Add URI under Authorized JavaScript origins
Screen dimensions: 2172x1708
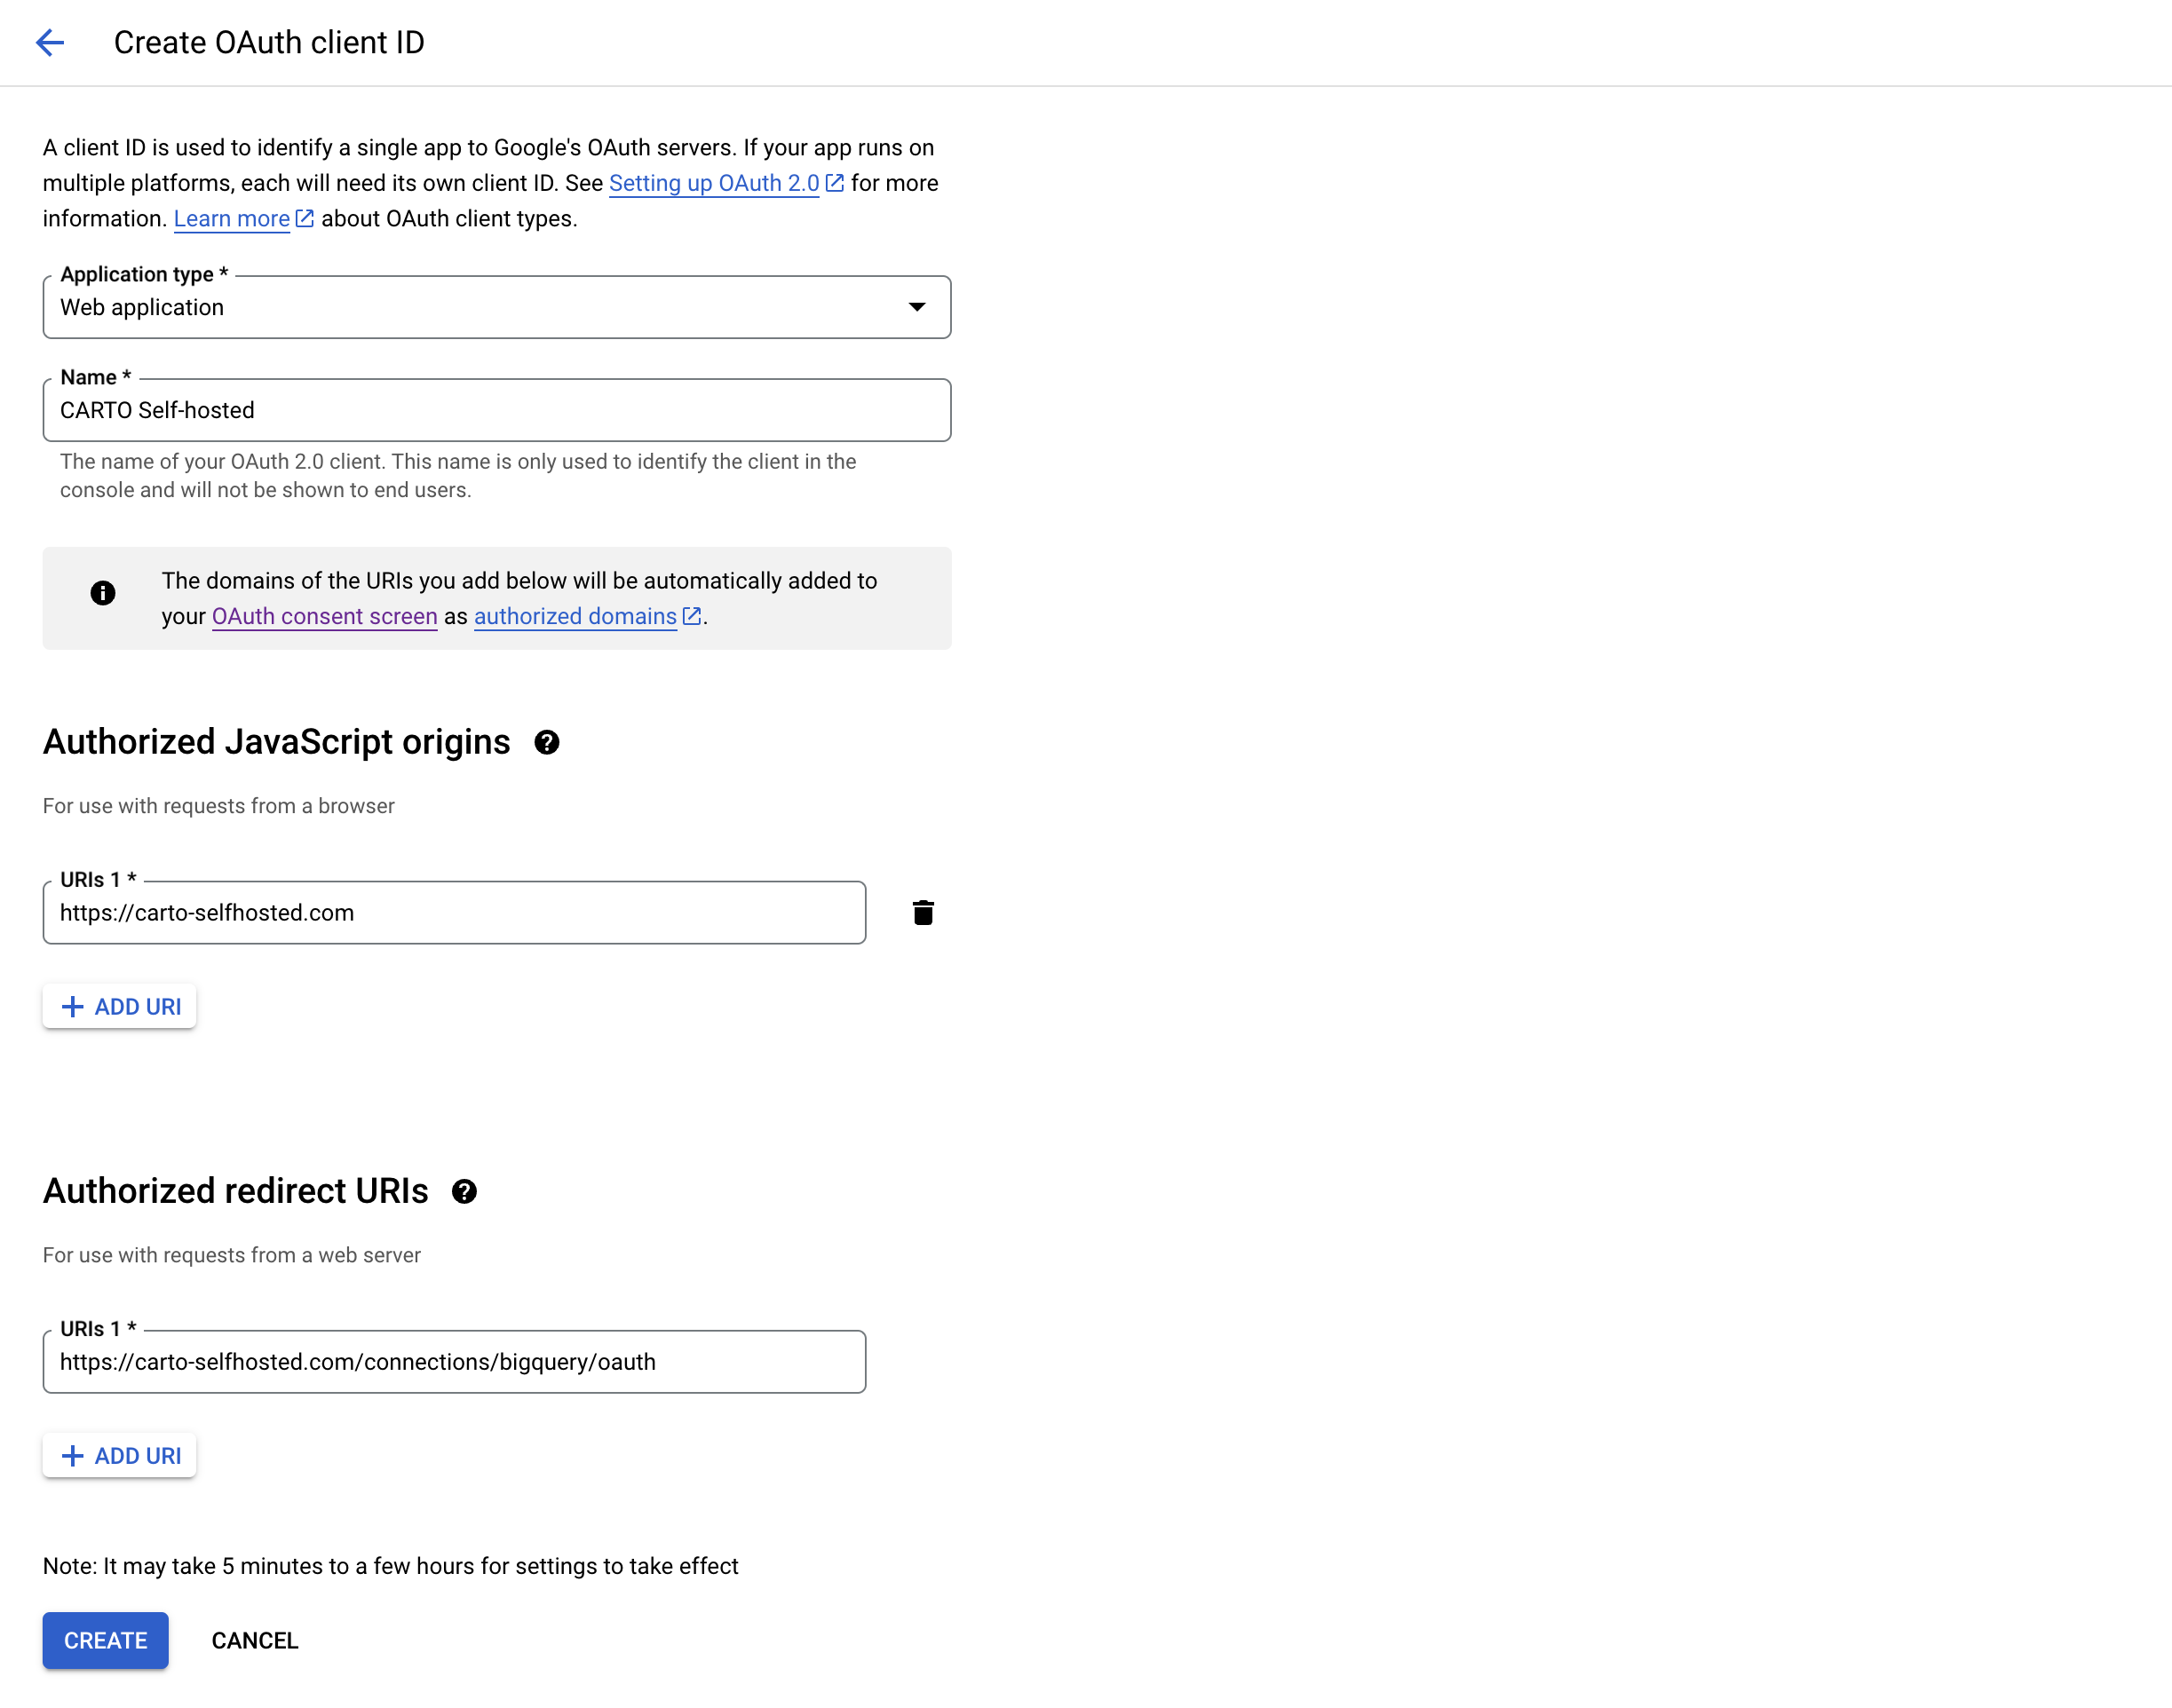(120, 1006)
